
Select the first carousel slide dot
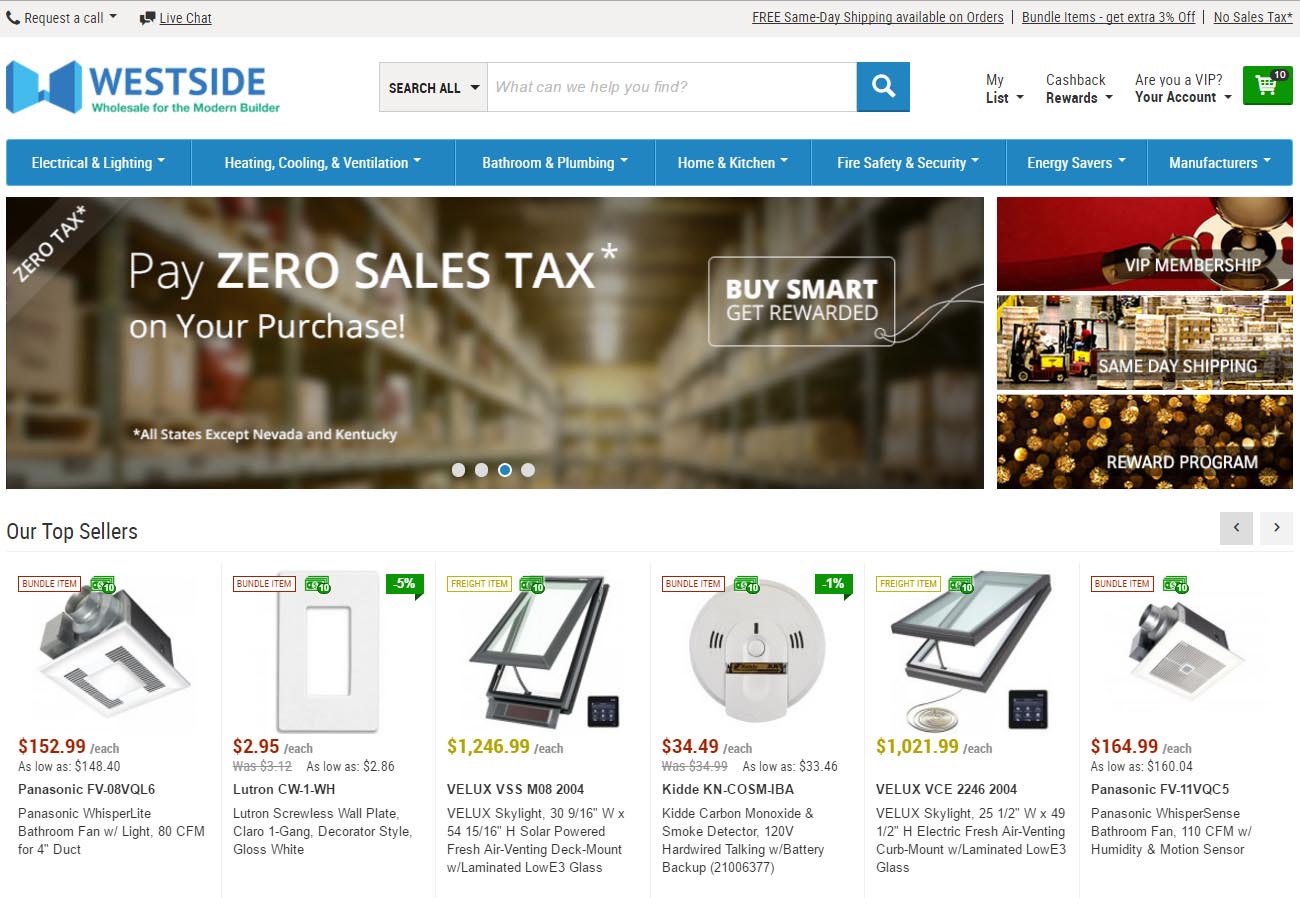pyautogui.click(x=458, y=470)
